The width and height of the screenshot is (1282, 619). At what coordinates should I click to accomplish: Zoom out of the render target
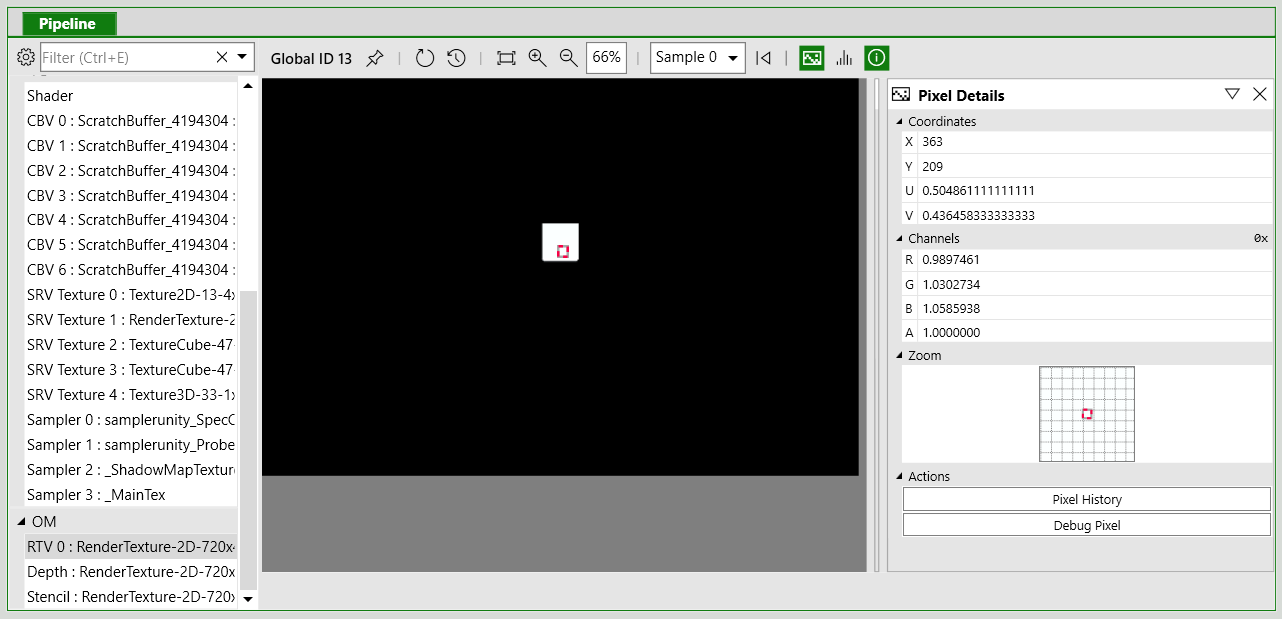pos(568,58)
